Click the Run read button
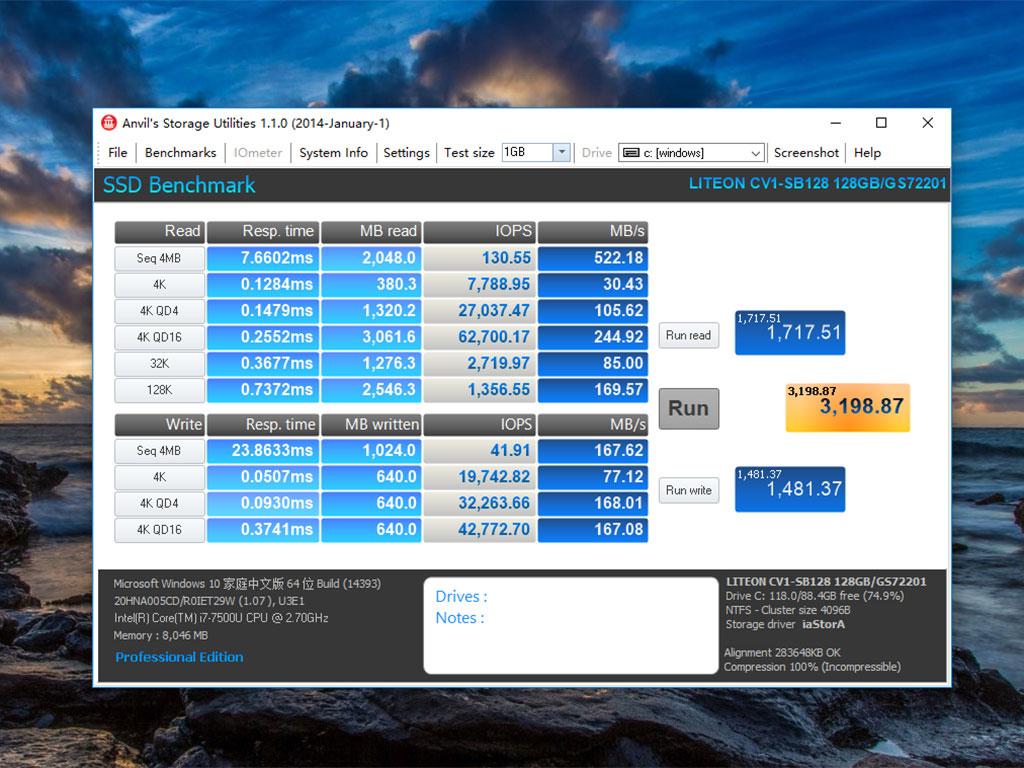The width and height of the screenshot is (1024, 768). point(688,336)
